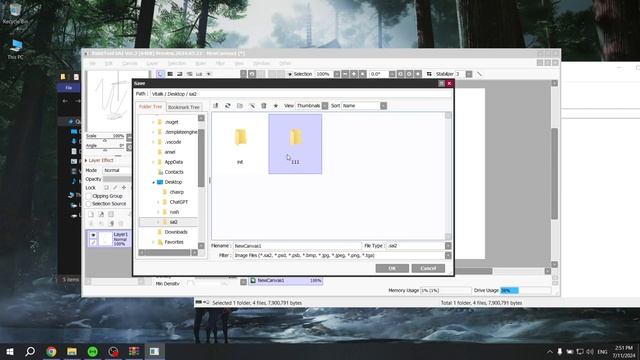Click the File tab in Explorer window
Screen dimensions: 640x360
pos(69,88)
